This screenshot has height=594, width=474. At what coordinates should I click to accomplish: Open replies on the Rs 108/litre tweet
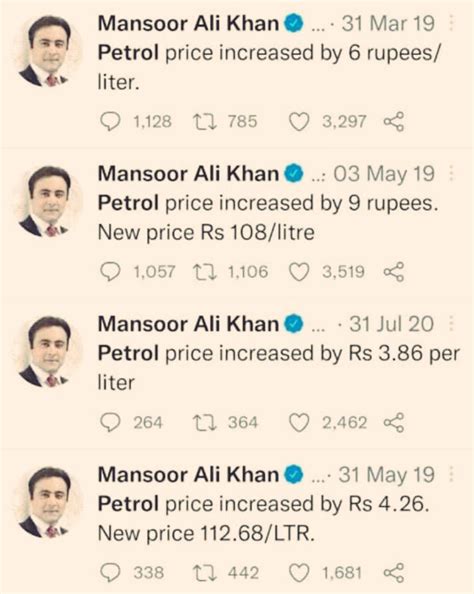pos(110,272)
